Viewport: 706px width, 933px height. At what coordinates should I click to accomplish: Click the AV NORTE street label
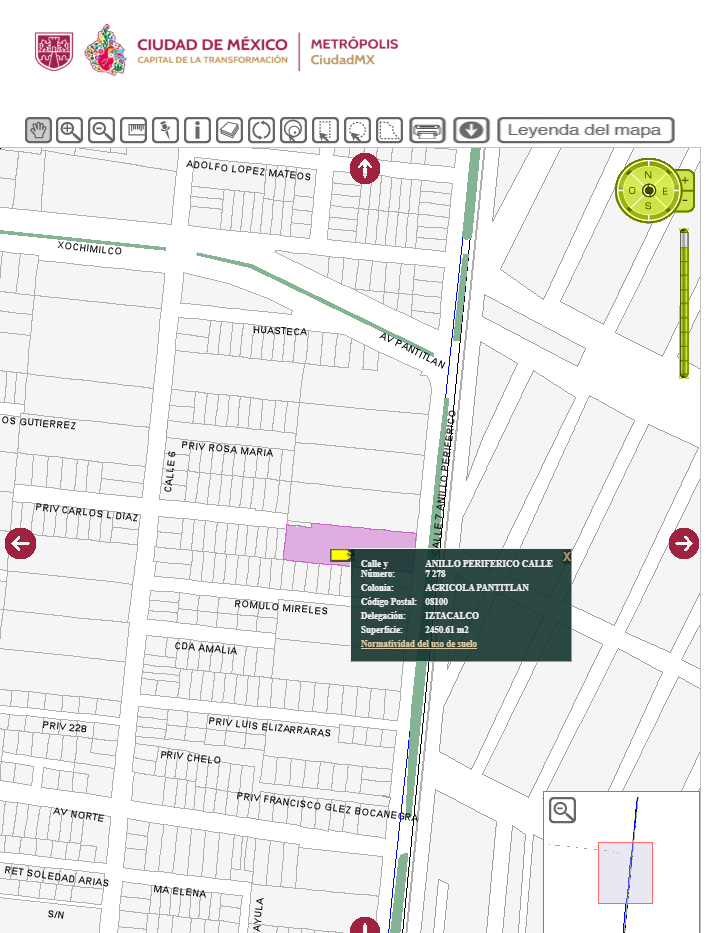79,815
